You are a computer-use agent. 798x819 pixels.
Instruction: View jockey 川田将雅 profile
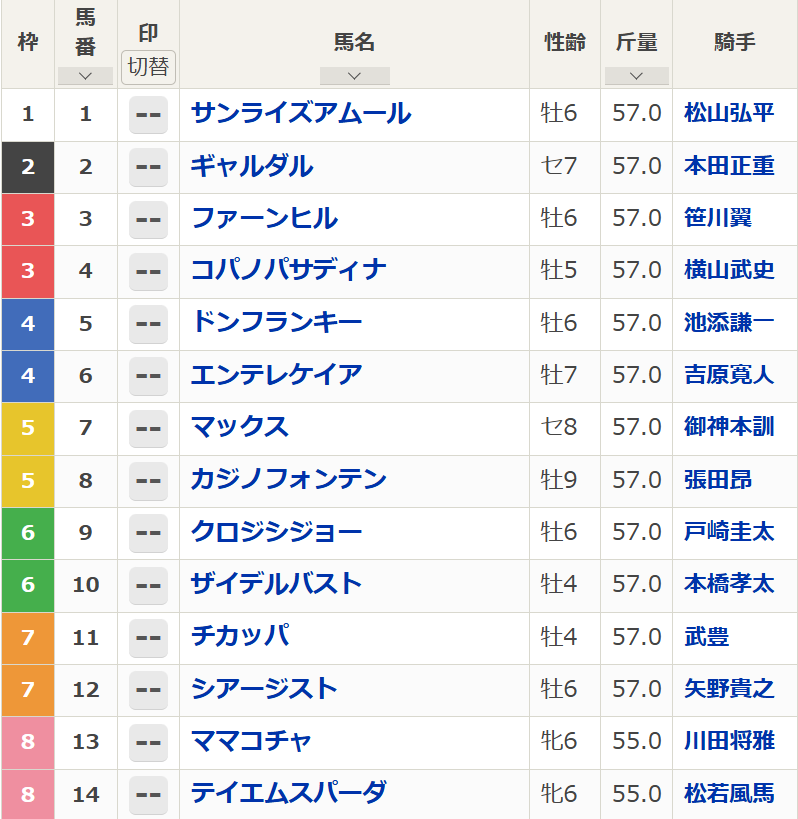pyautogui.click(x=729, y=741)
